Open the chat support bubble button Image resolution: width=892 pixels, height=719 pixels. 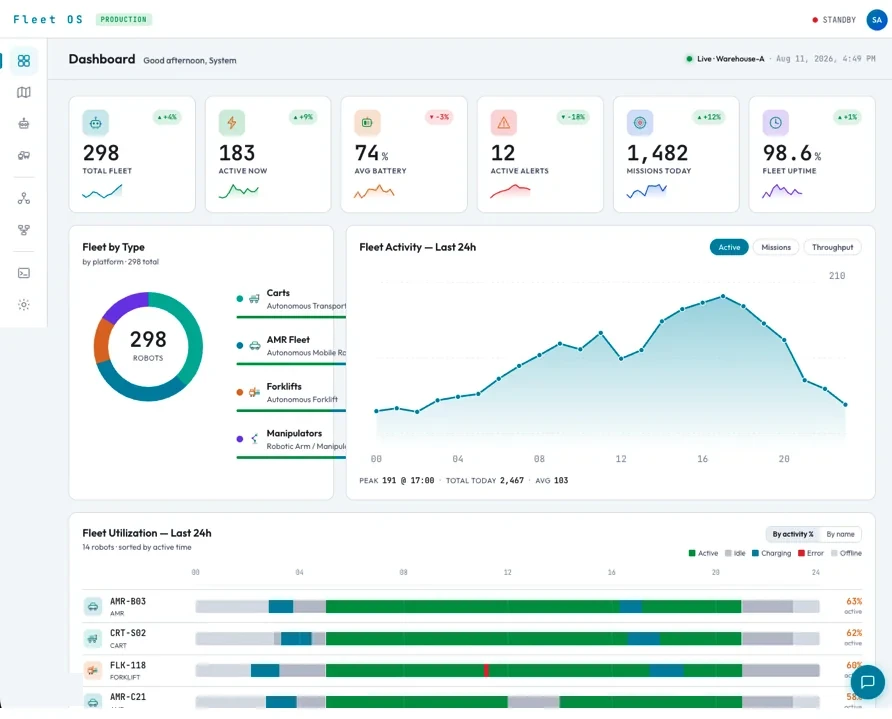click(868, 681)
